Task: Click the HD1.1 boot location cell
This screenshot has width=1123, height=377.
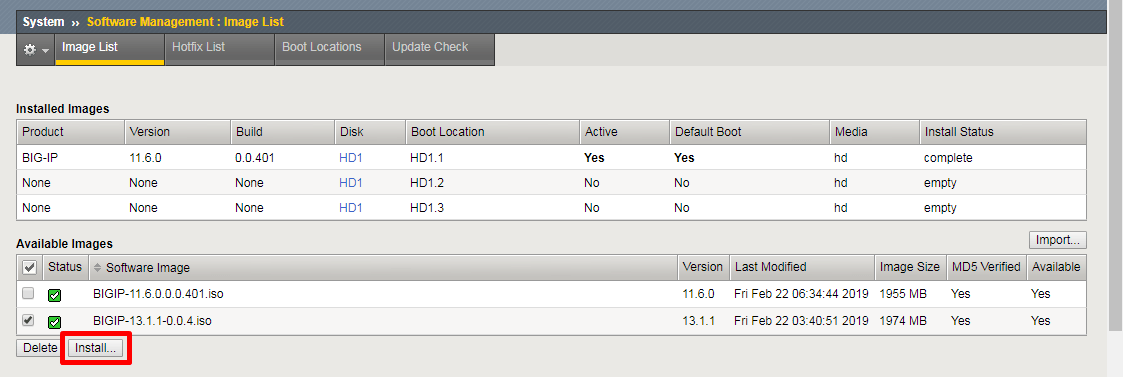Action: point(427,158)
